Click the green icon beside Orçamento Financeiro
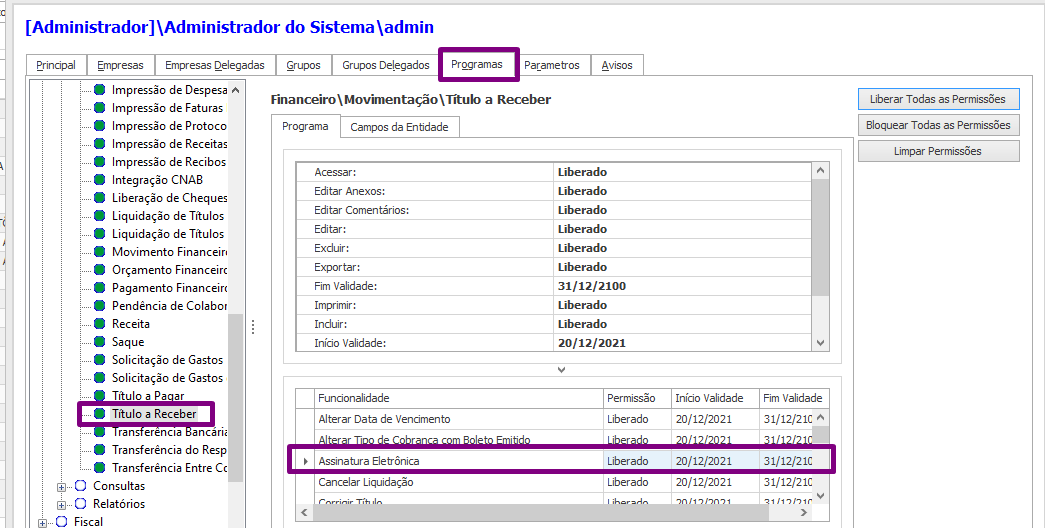The height and width of the screenshot is (528, 1045). click(100, 270)
